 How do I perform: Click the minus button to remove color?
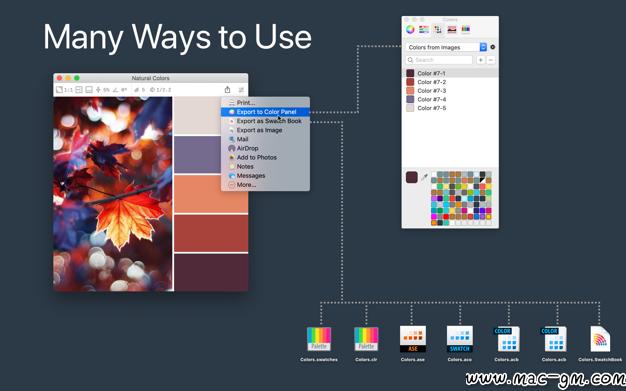[491, 60]
